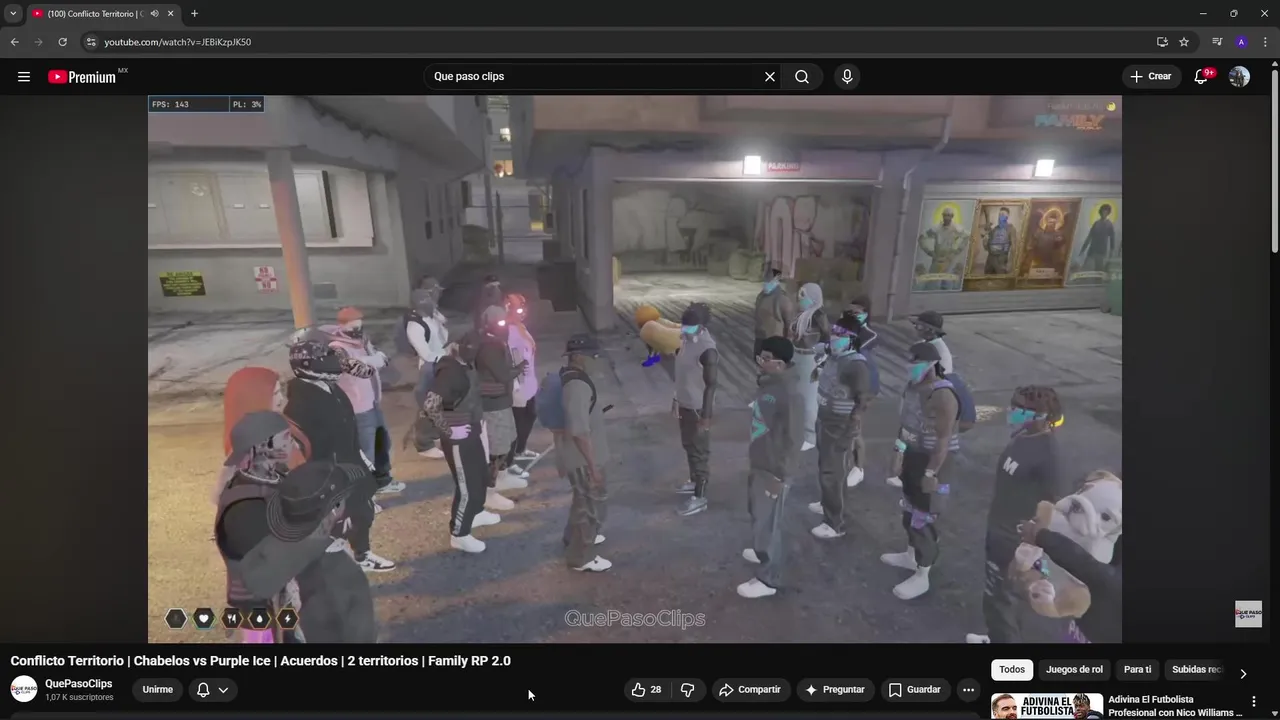Select the Juegos de rol filter chip
This screenshot has height=720, width=1280.
1074,670
